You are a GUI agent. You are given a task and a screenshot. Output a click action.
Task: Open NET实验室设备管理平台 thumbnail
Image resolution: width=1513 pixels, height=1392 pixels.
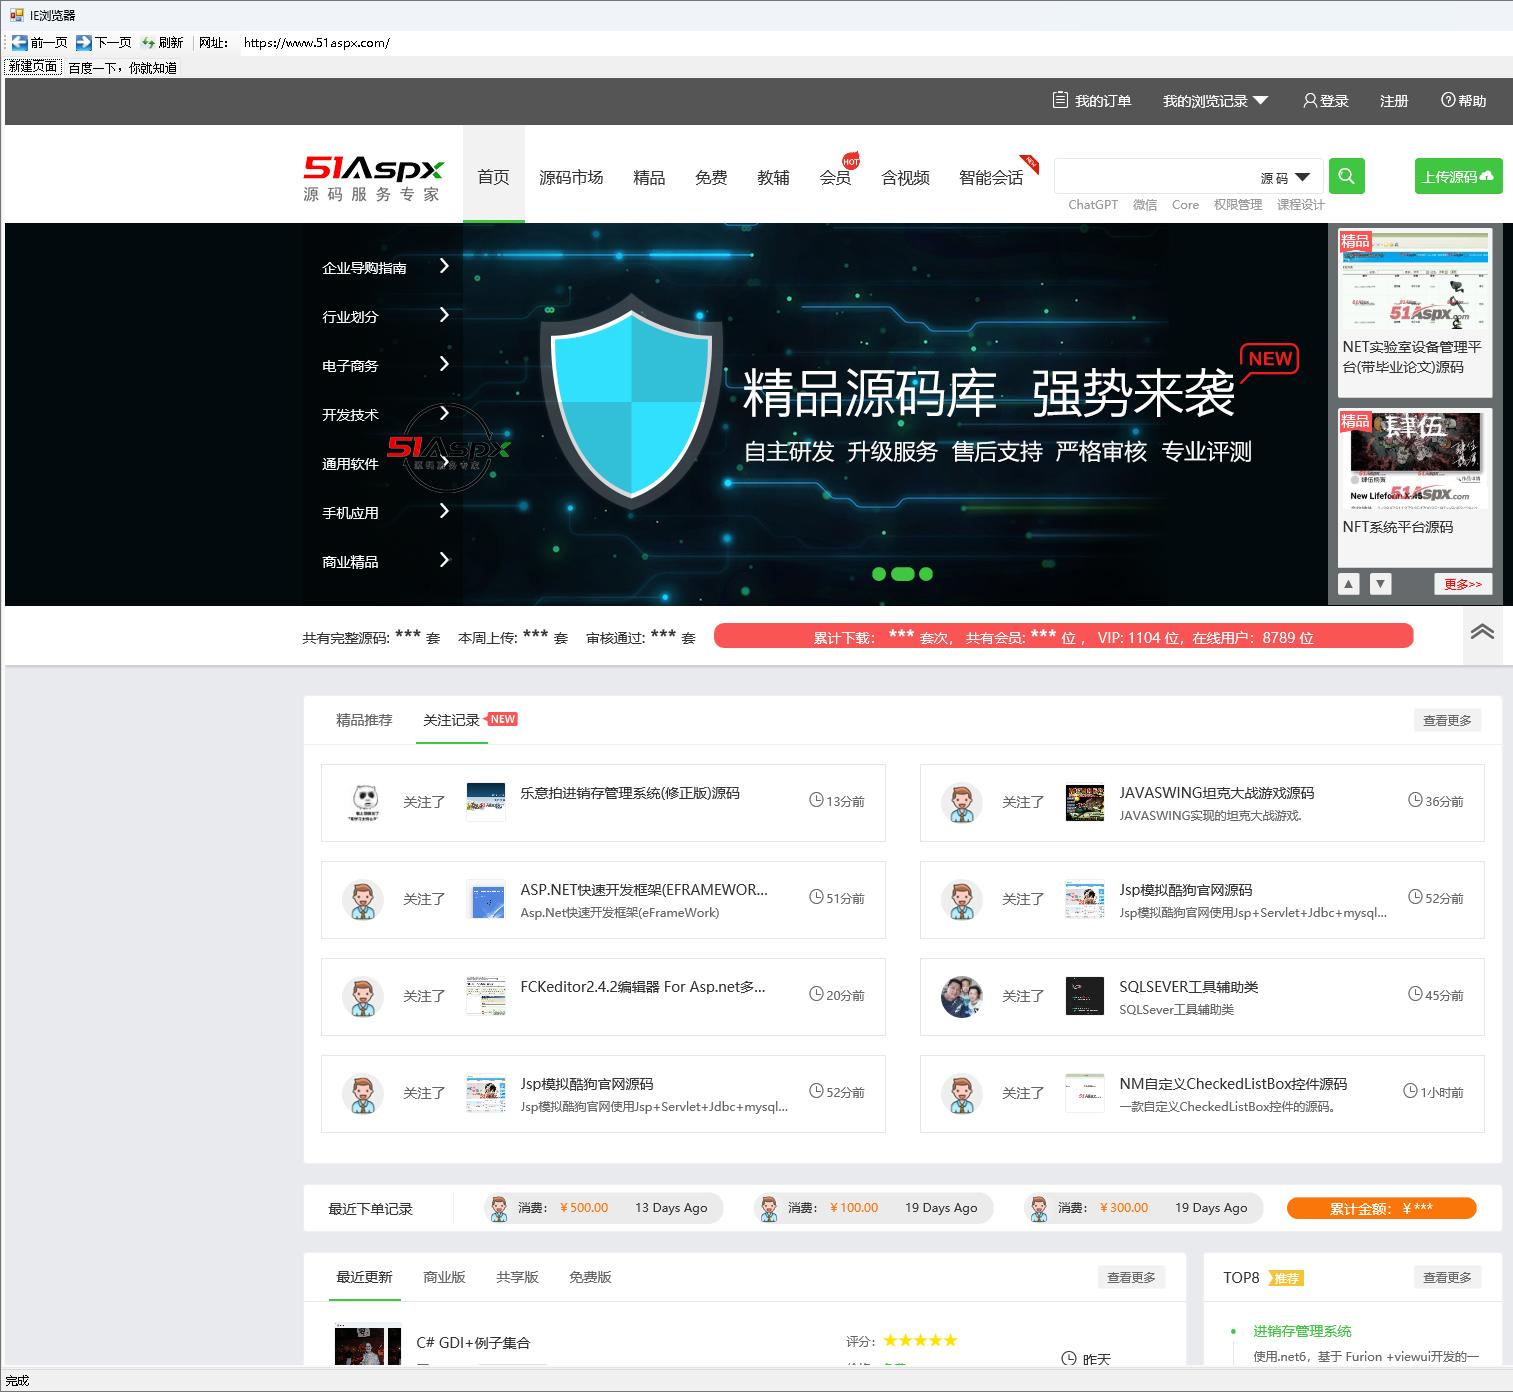click(1415, 283)
